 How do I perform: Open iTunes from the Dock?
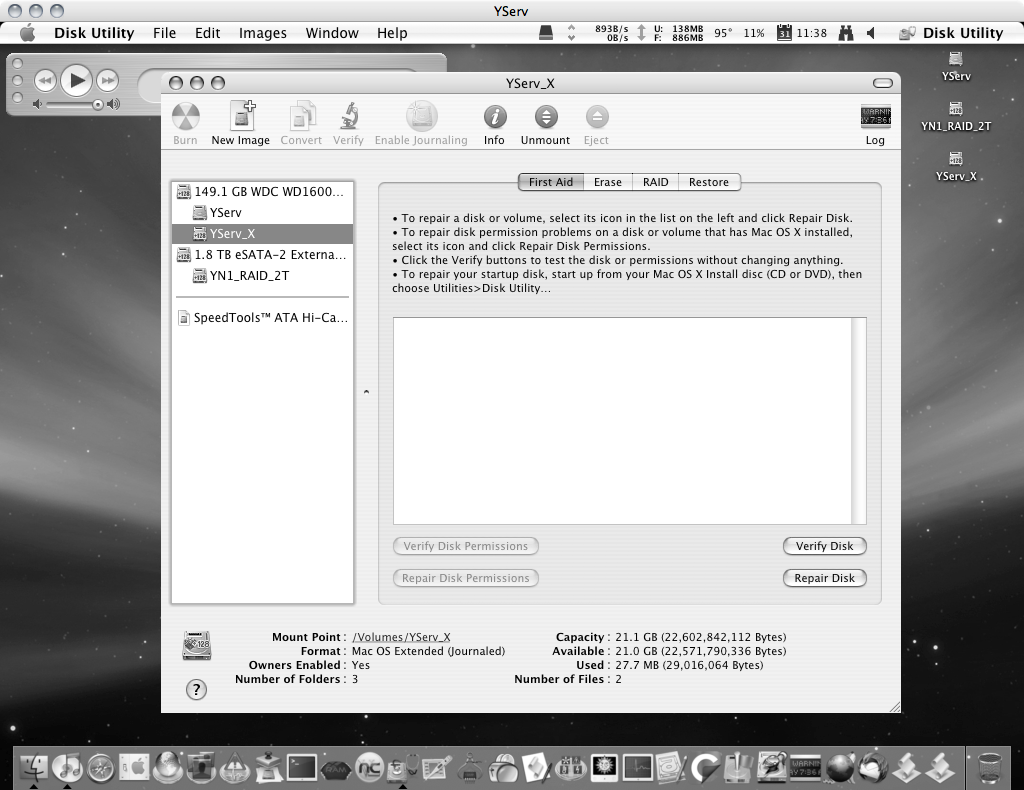pos(67,766)
